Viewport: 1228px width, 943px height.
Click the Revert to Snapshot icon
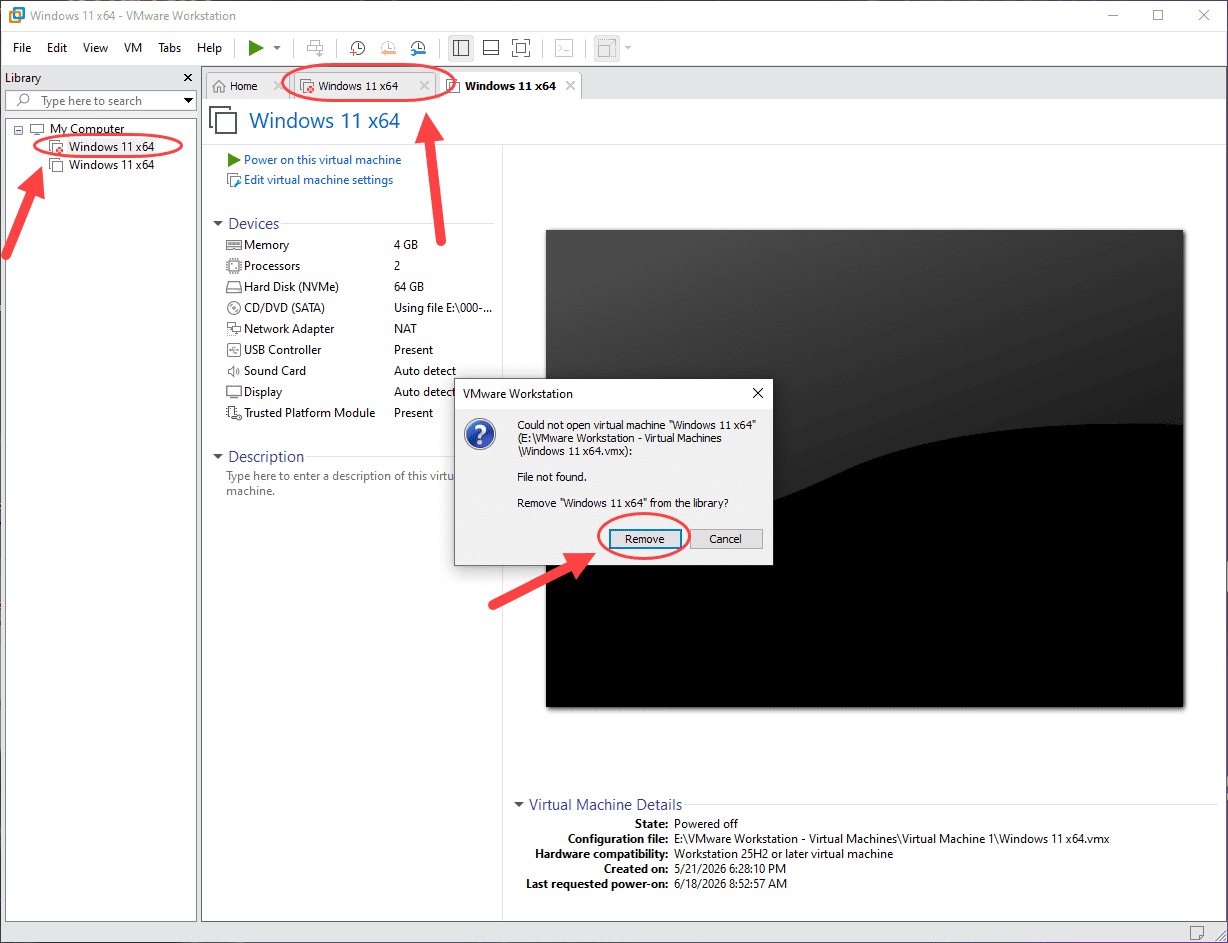(388, 48)
